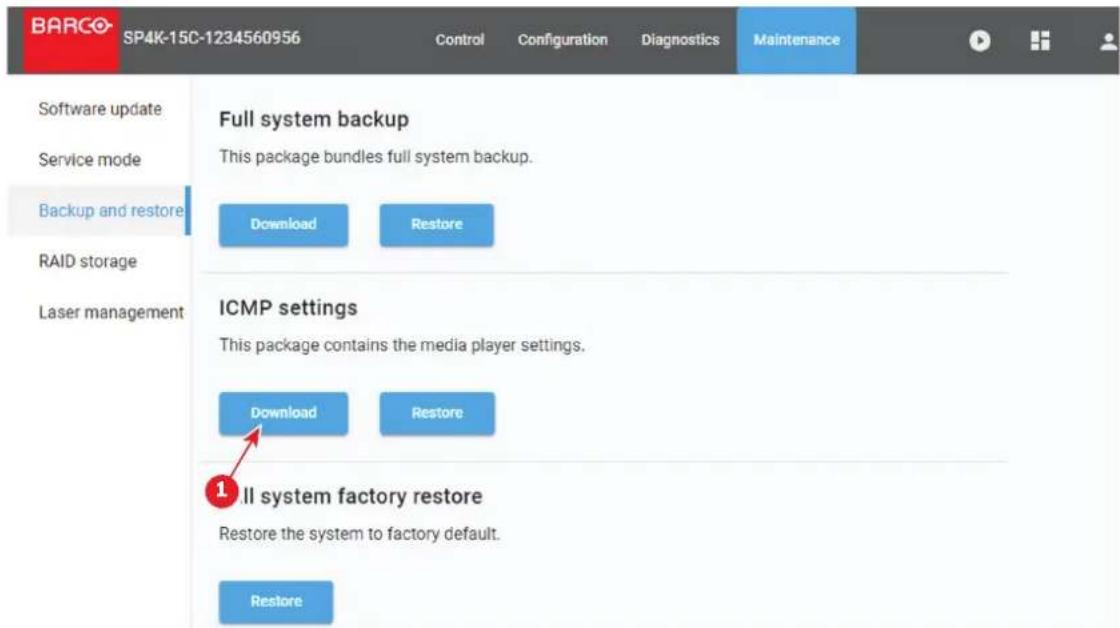Select Service mode in sidebar
Image resolution: width=1120 pixels, height=628 pixels.
coord(89,160)
